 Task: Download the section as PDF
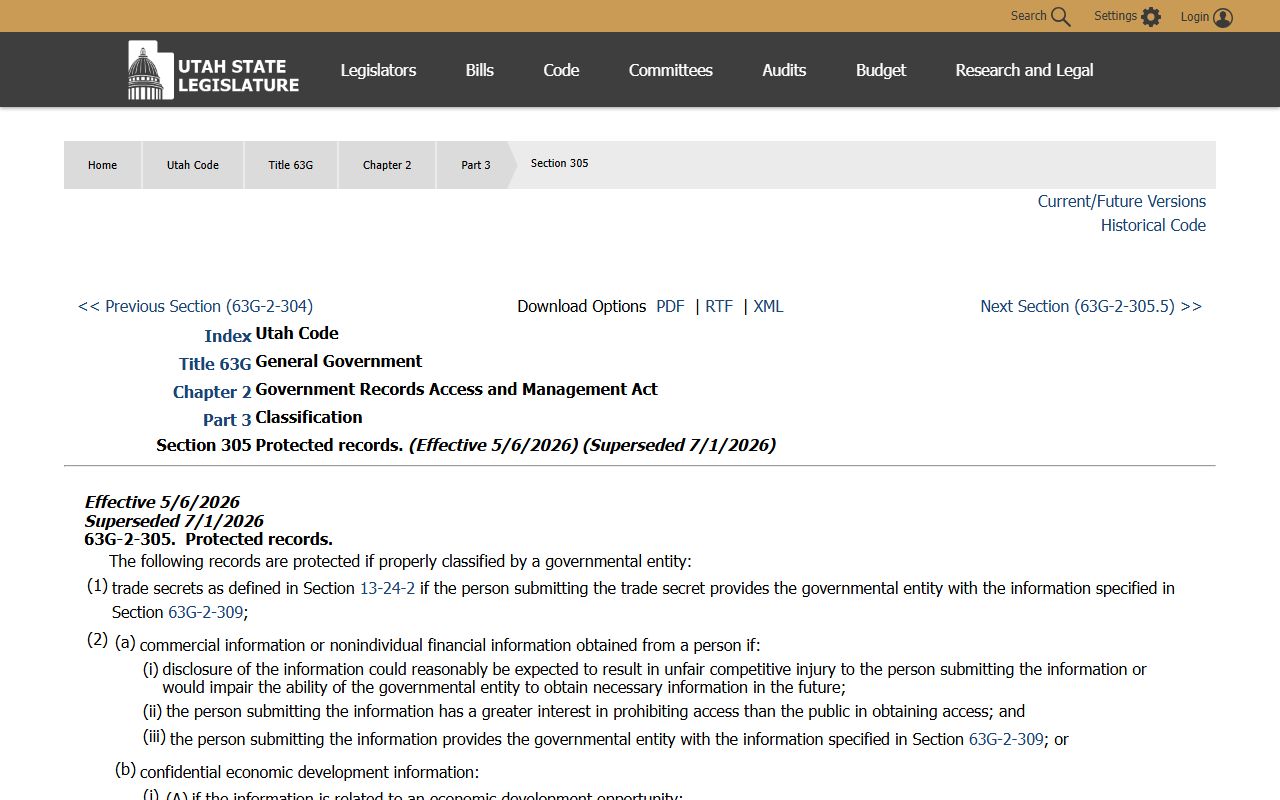(x=670, y=306)
